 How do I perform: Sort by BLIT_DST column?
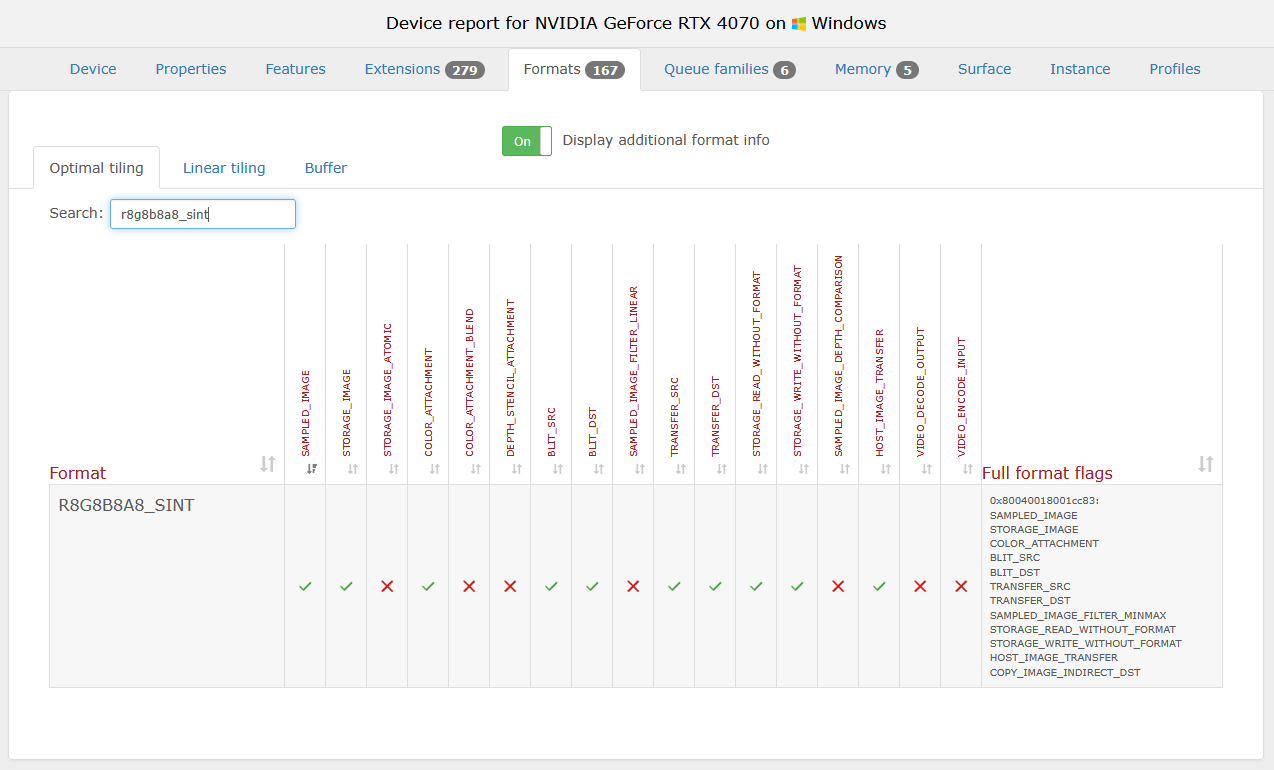598,468
